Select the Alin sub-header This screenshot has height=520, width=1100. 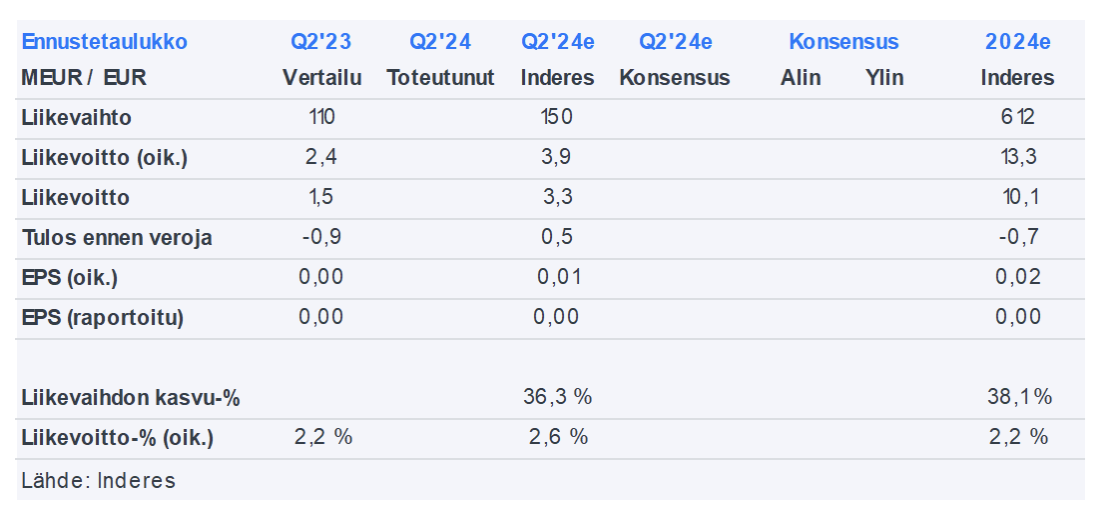800,78
